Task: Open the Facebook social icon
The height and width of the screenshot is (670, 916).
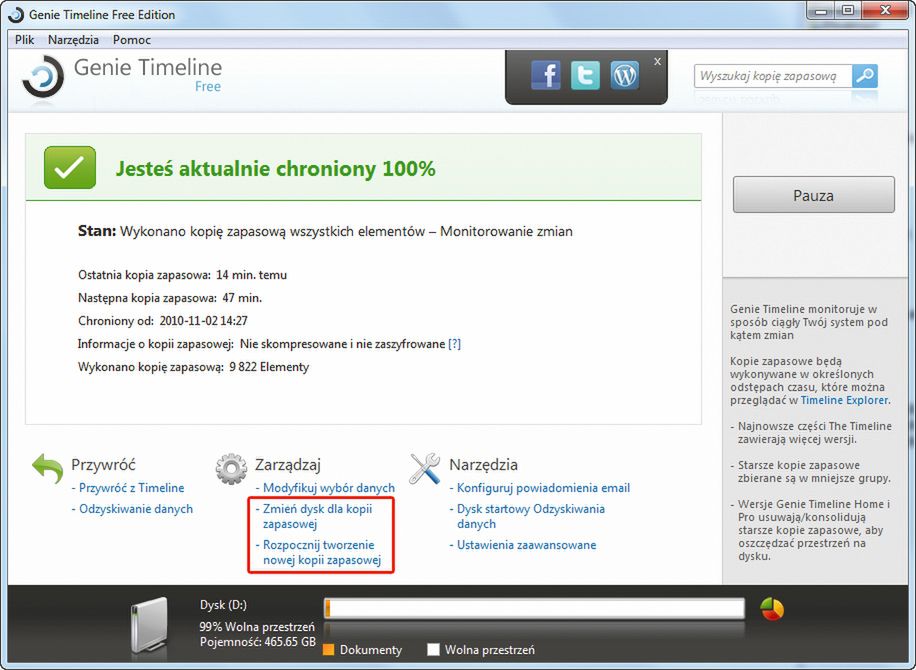Action: point(546,75)
